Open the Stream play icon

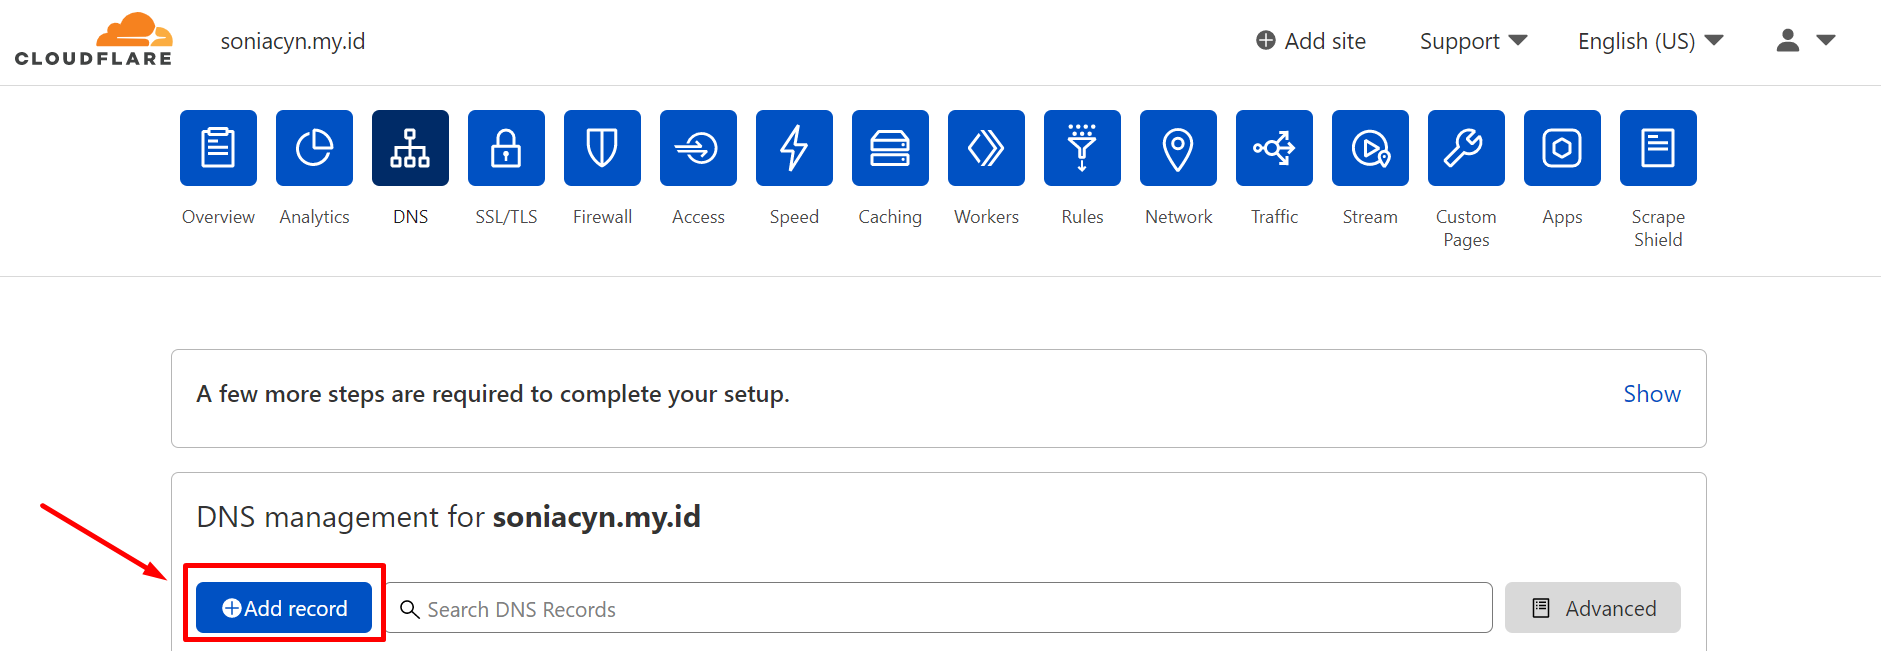[1370, 148]
